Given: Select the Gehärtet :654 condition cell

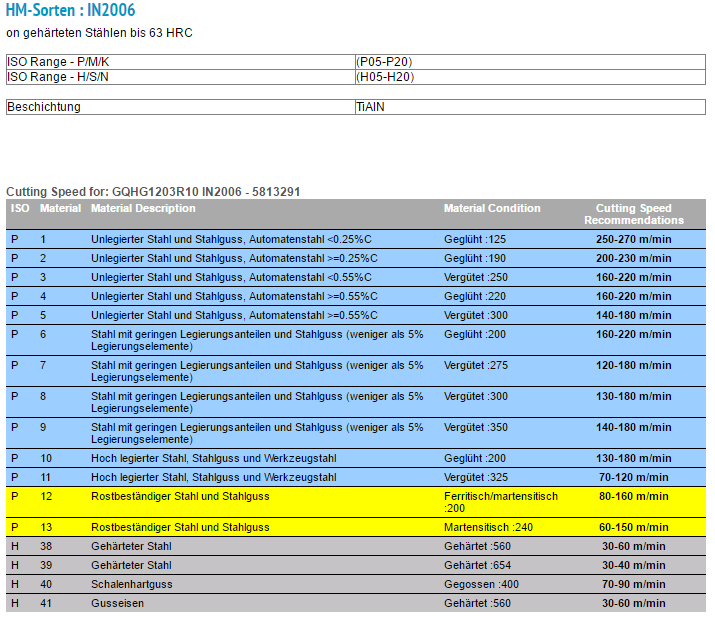Looking at the screenshot, I should (x=477, y=566).
